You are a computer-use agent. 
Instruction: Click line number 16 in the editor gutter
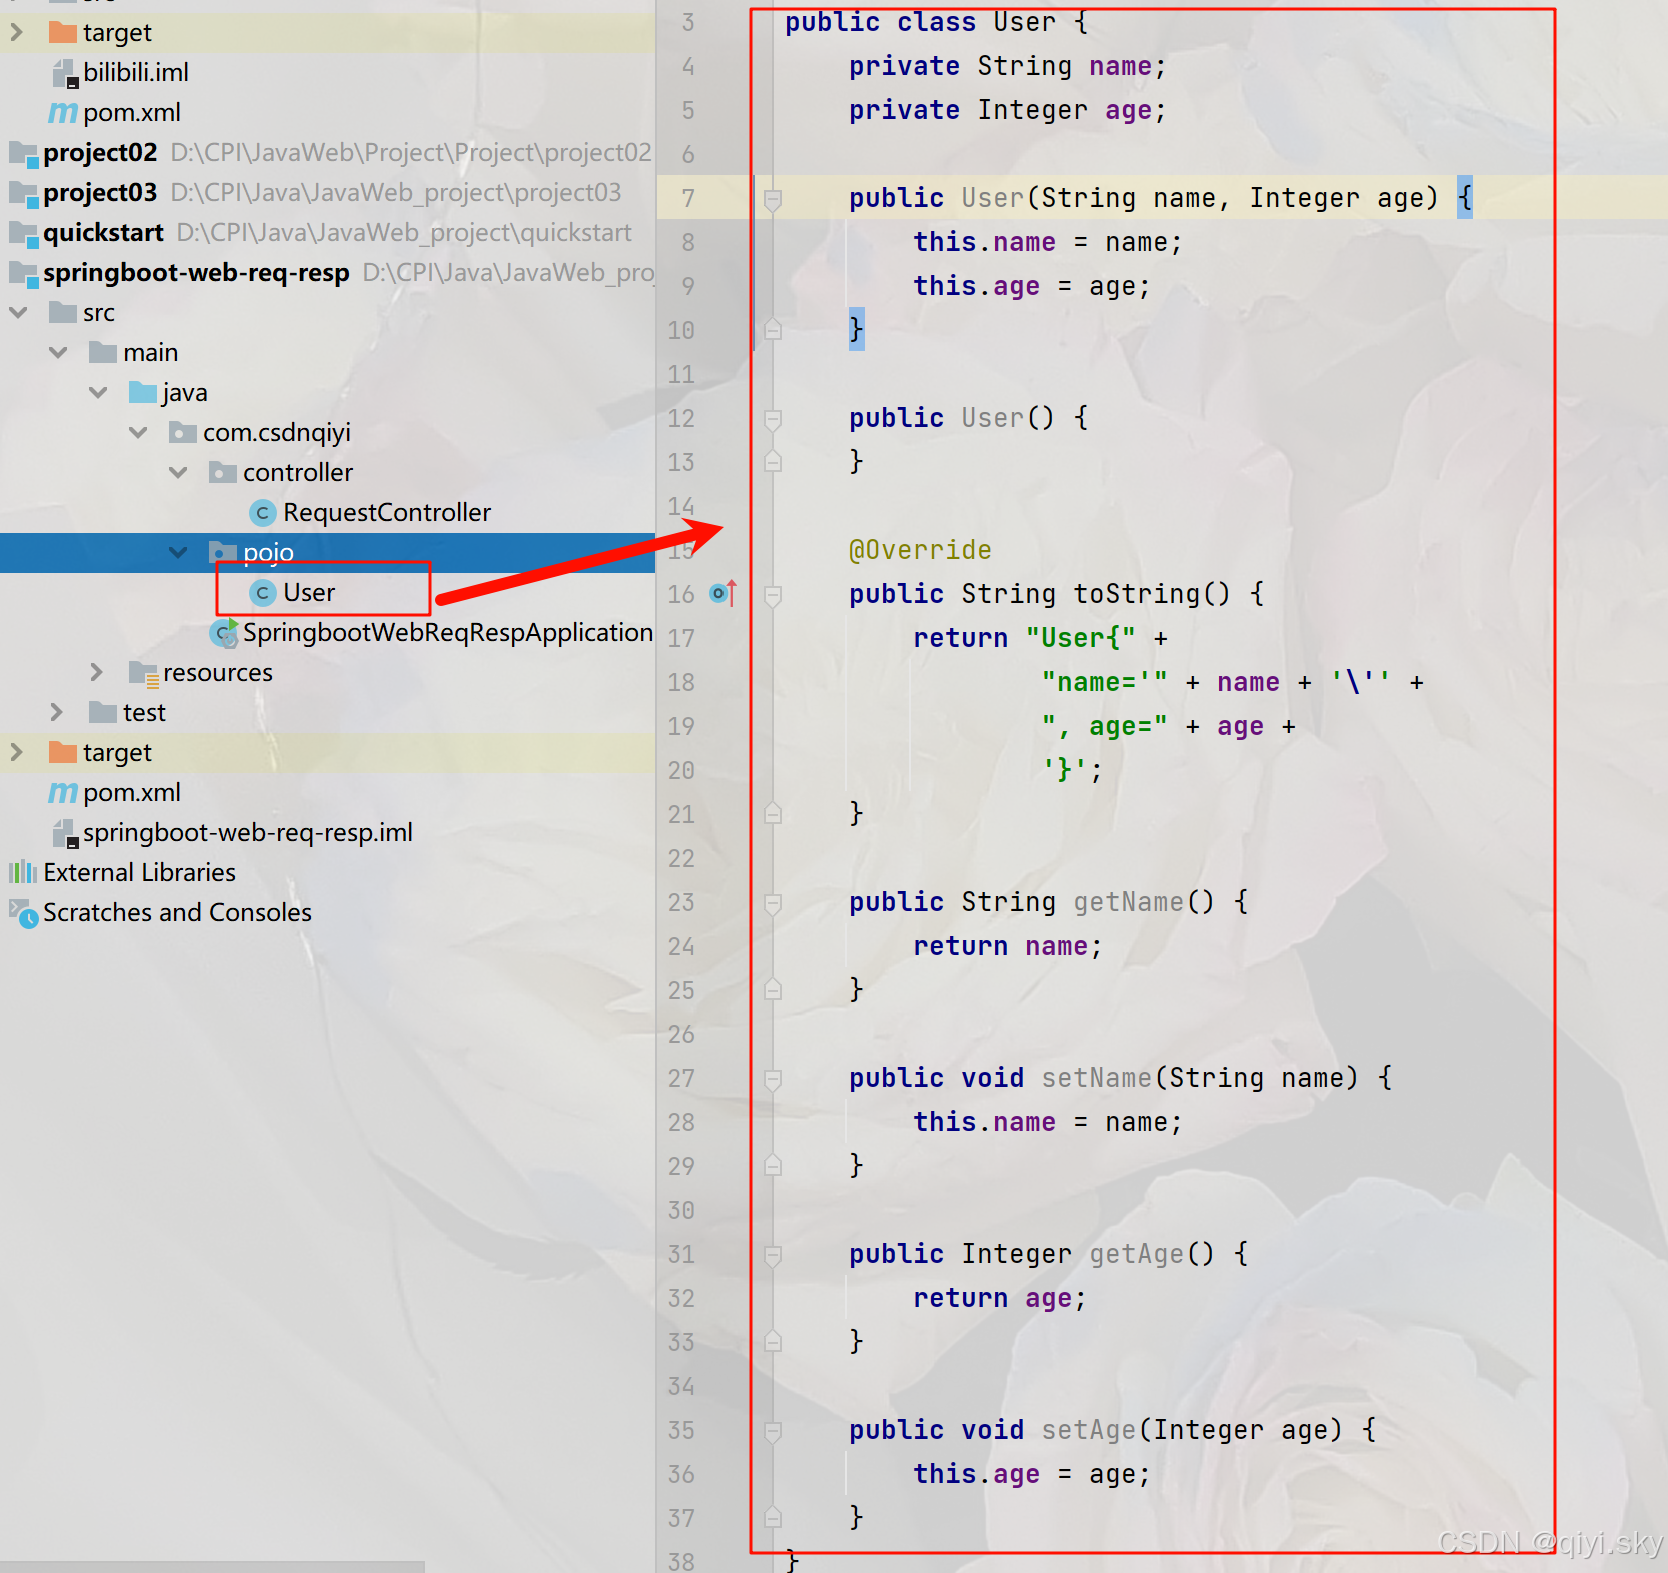click(681, 594)
